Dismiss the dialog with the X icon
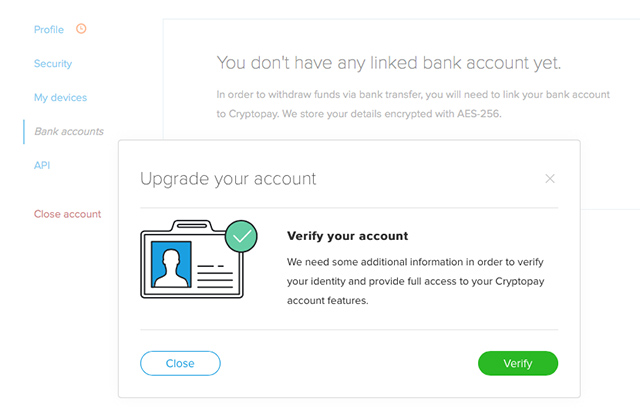The image size is (640, 415). [550, 179]
